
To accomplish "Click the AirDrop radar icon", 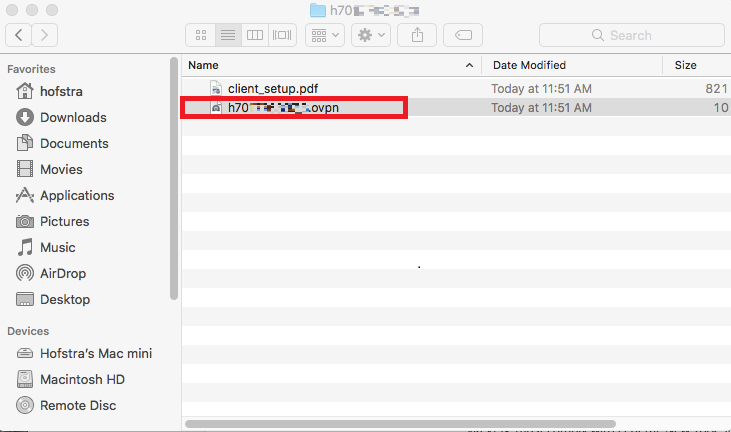I will pos(25,273).
